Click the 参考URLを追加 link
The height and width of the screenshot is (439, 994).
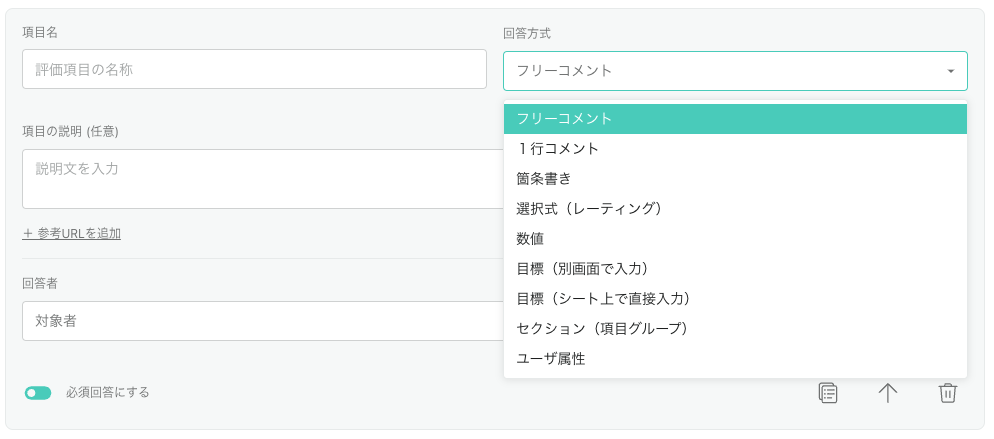tap(79, 234)
